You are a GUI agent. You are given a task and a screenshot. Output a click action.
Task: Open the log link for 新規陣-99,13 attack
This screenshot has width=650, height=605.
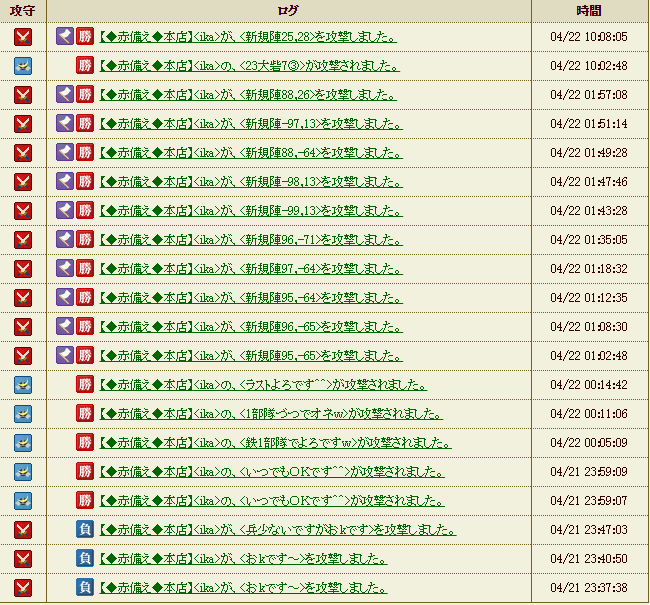pyautogui.click(x=251, y=211)
